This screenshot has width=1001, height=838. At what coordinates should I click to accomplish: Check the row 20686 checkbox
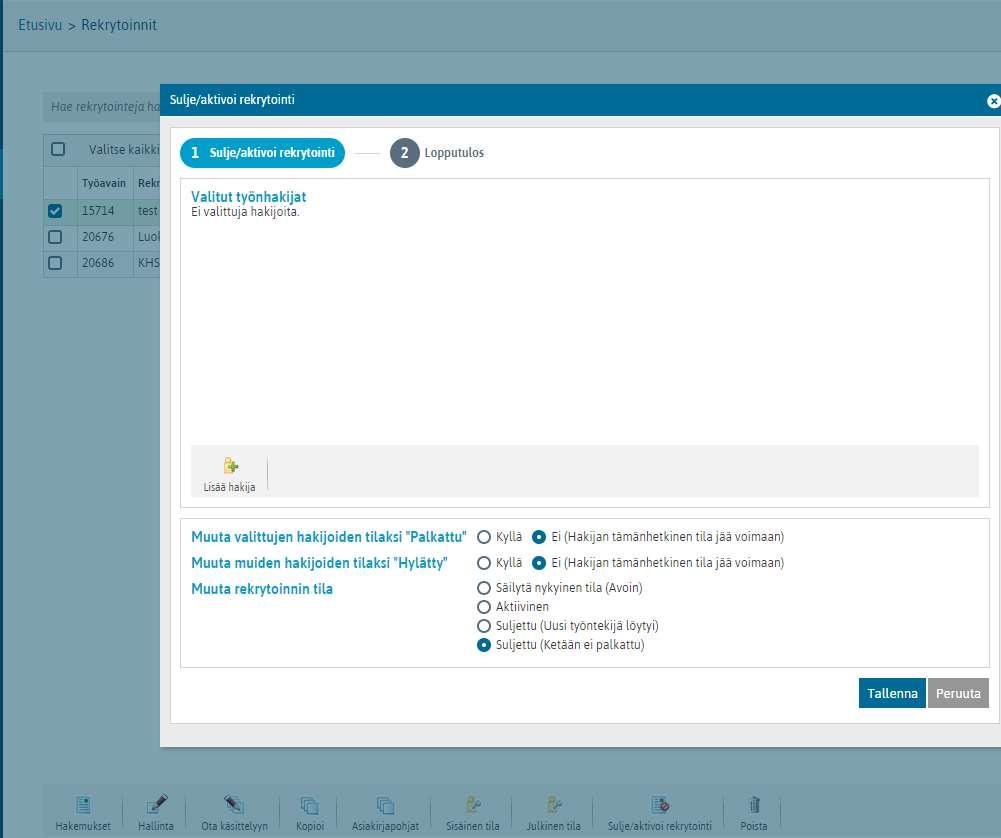pyautogui.click(x=56, y=263)
